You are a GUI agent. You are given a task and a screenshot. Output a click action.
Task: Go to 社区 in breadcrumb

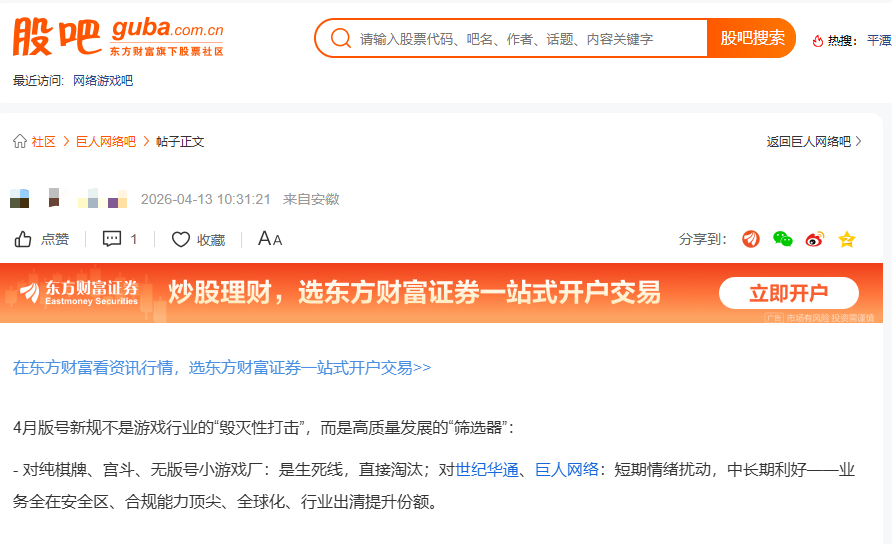point(43,142)
